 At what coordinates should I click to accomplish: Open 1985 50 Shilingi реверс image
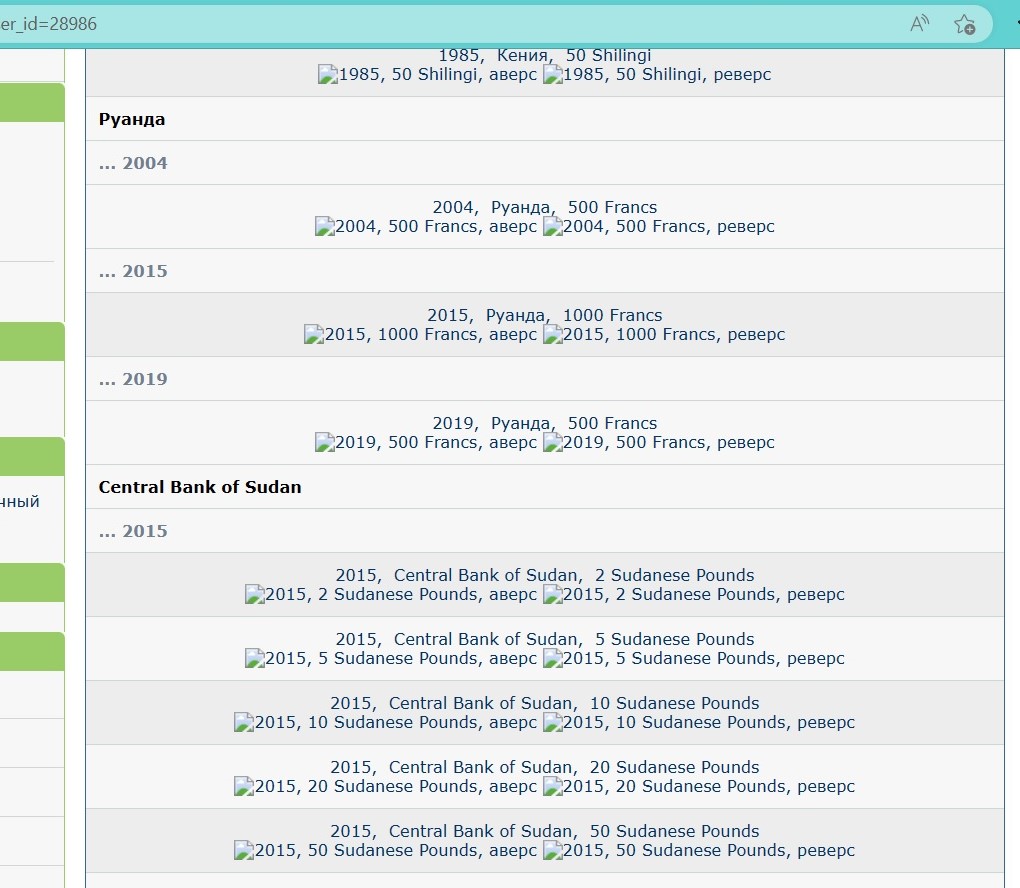[x=657, y=75]
